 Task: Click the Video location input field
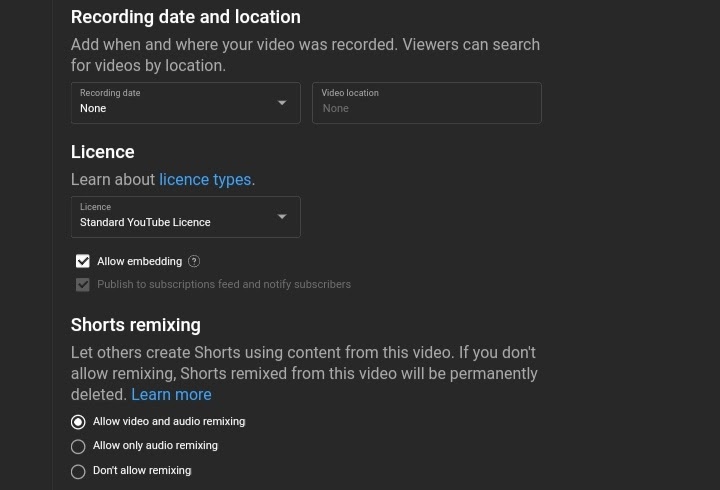pos(426,103)
